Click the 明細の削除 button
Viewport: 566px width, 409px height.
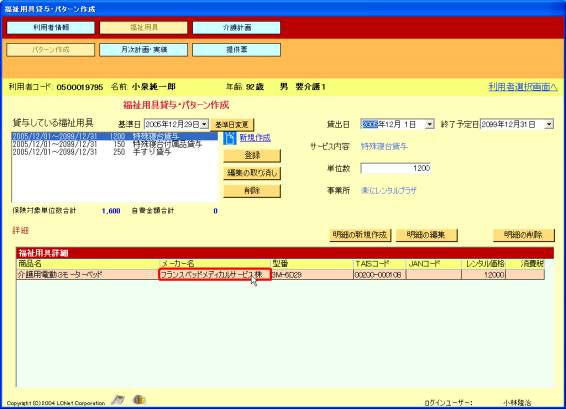click(523, 235)
